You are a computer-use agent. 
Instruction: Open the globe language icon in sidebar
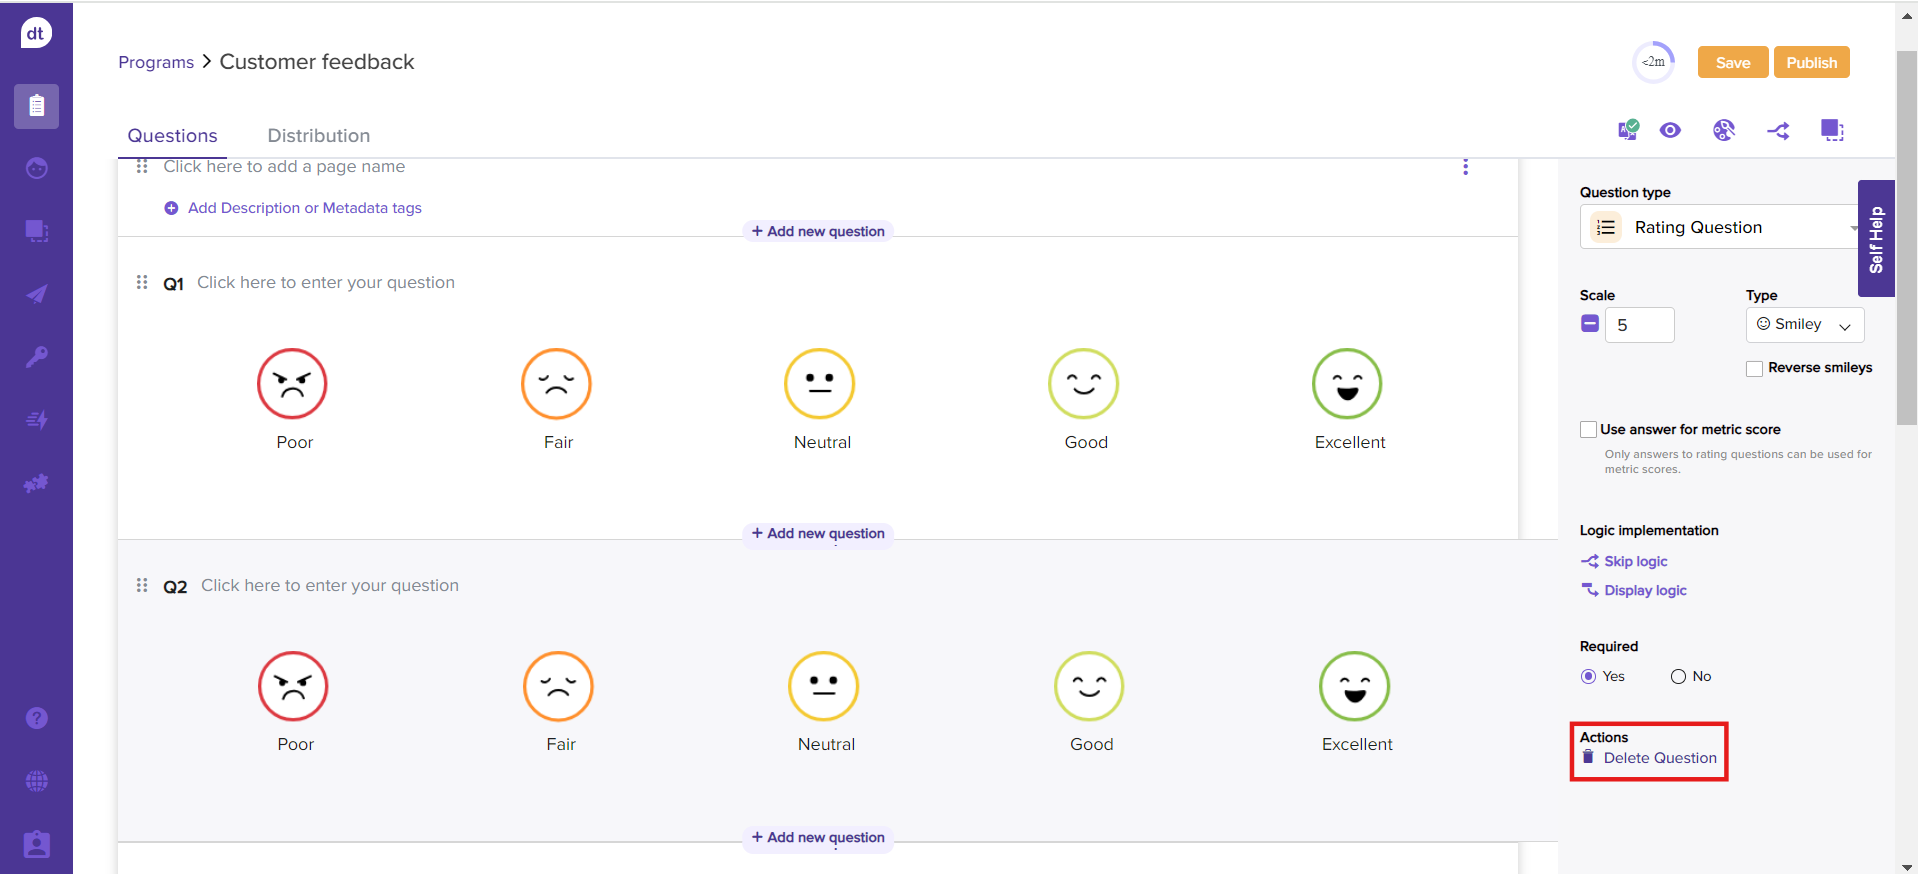[37, 781]
